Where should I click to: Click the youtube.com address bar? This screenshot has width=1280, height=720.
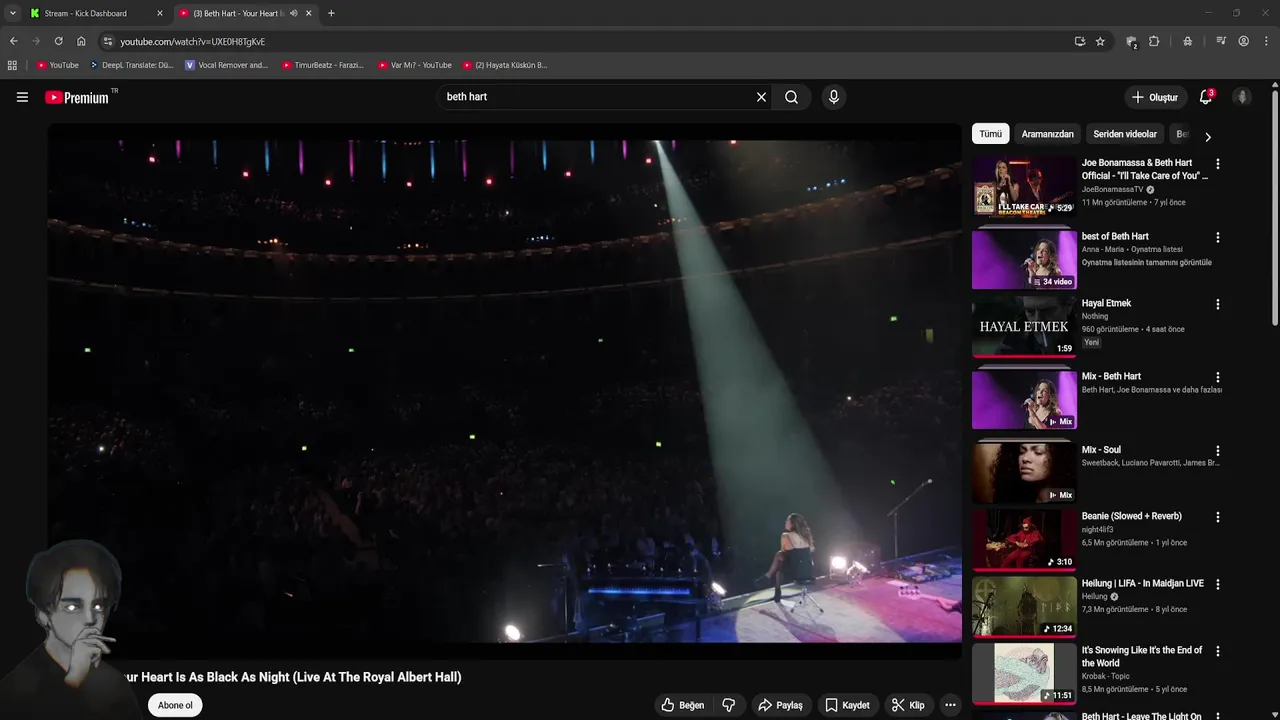click(x=590, y=41)
